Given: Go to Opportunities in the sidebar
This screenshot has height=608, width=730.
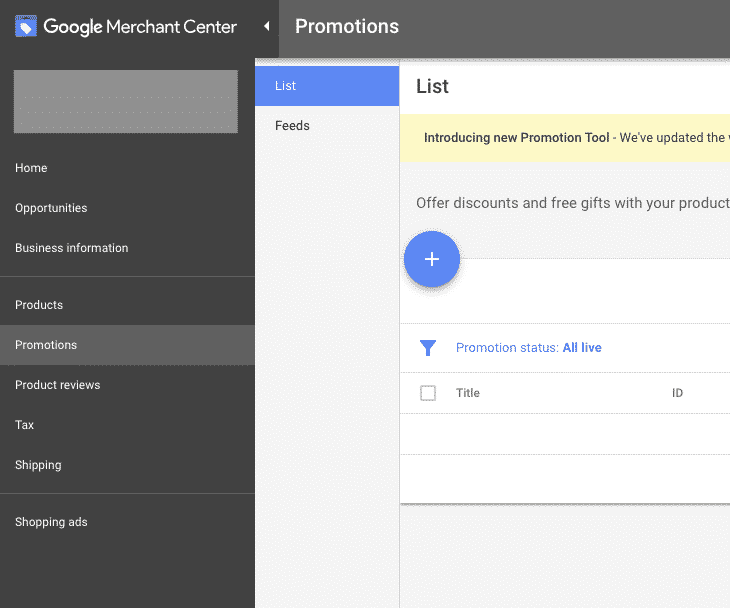Looking at the screenshot, I should click(127, 208).
